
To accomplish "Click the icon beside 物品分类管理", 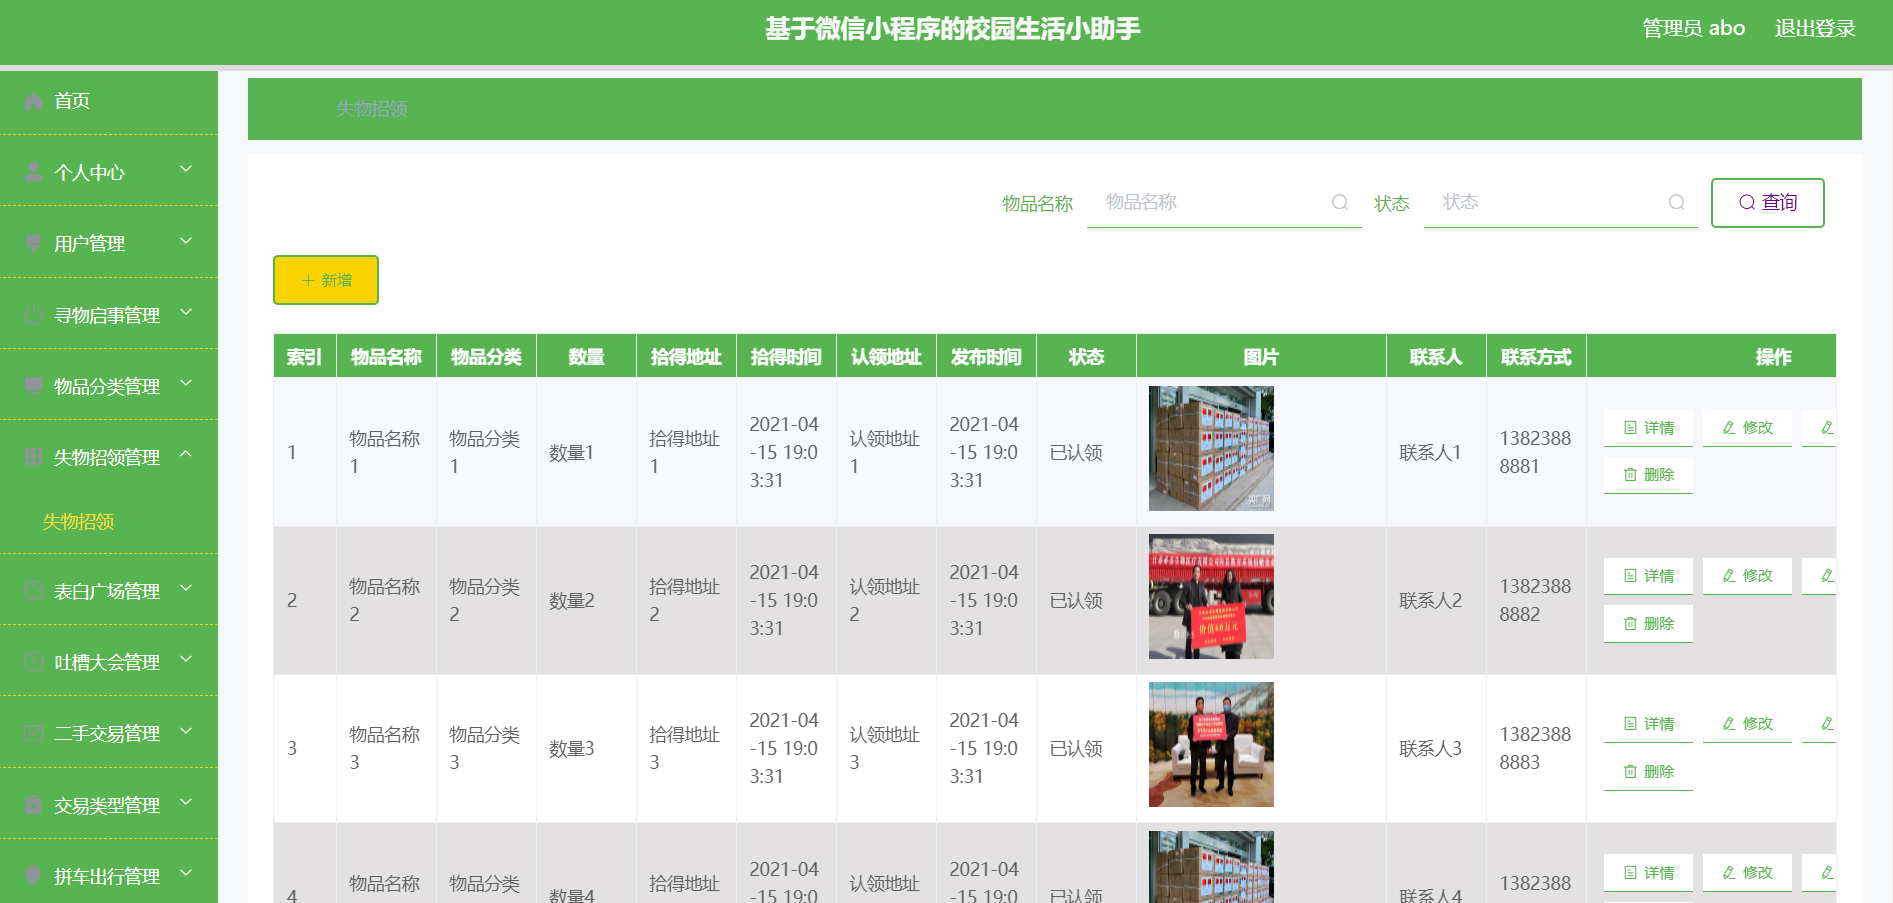I will click(33, 386).
